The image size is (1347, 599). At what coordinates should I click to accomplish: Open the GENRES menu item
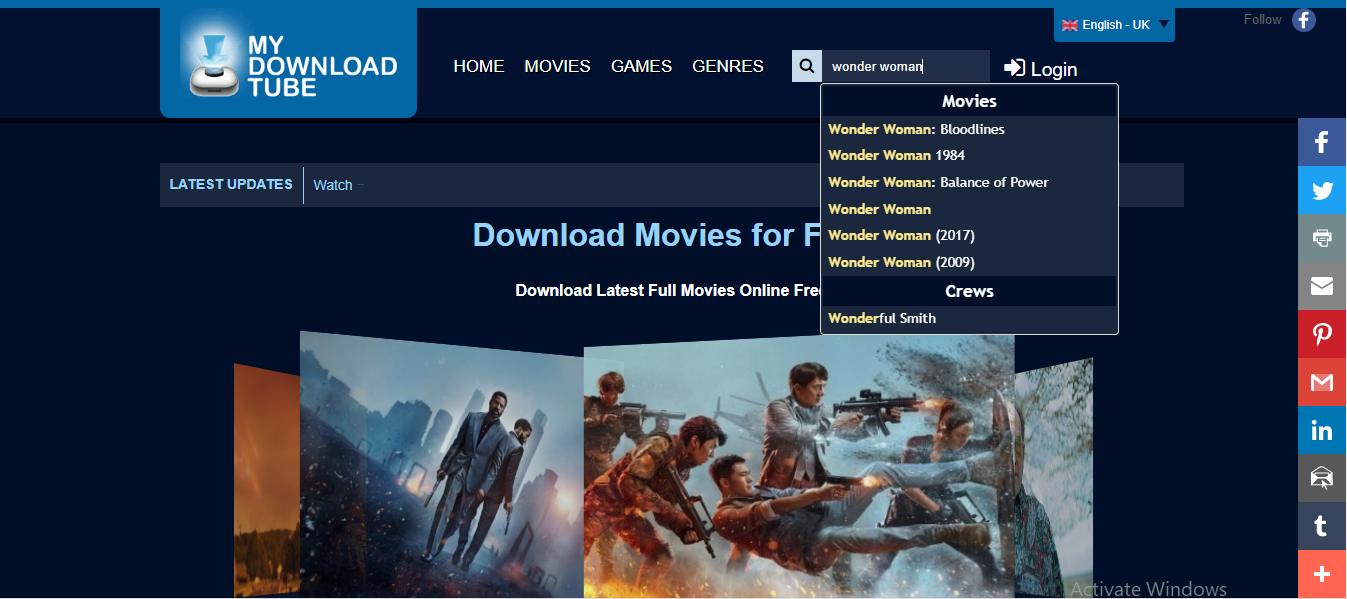(728, 66)
